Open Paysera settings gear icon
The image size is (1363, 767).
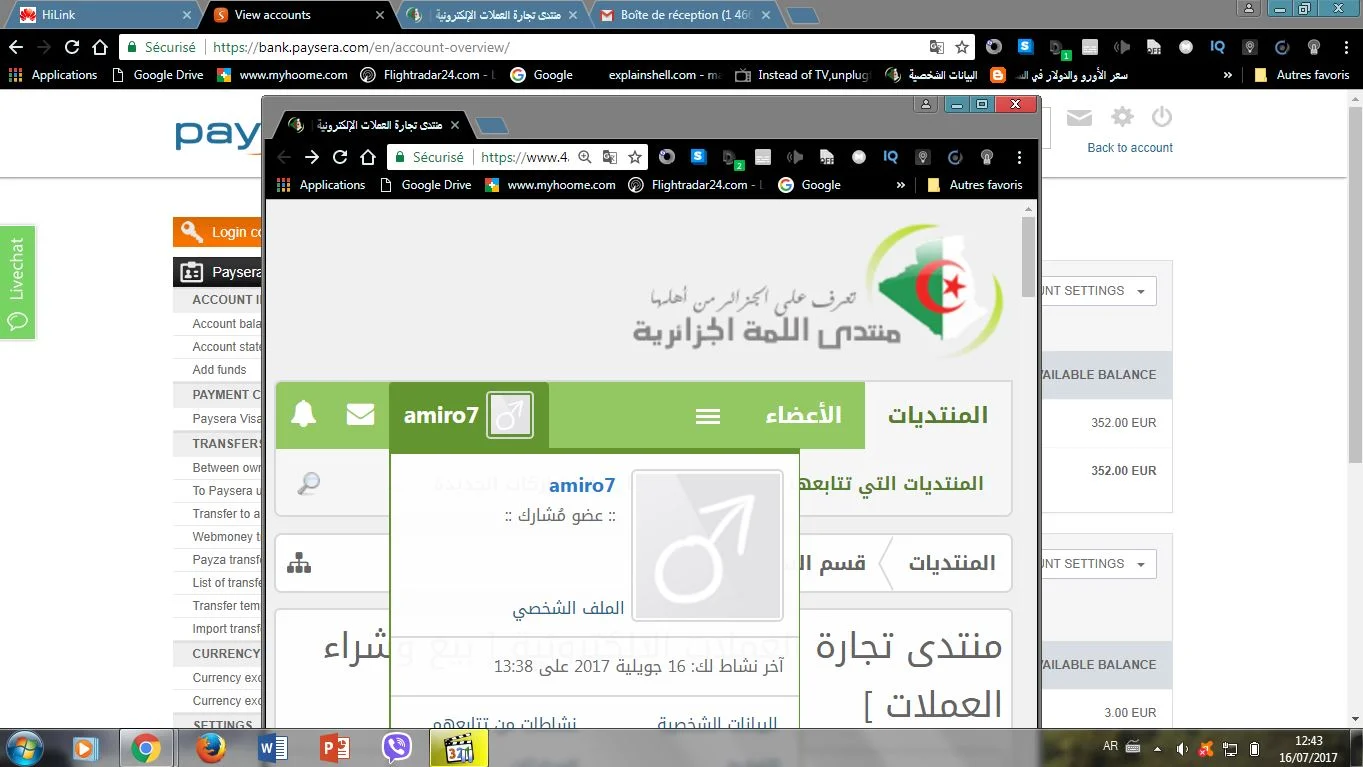click(x=1122, y=118)
